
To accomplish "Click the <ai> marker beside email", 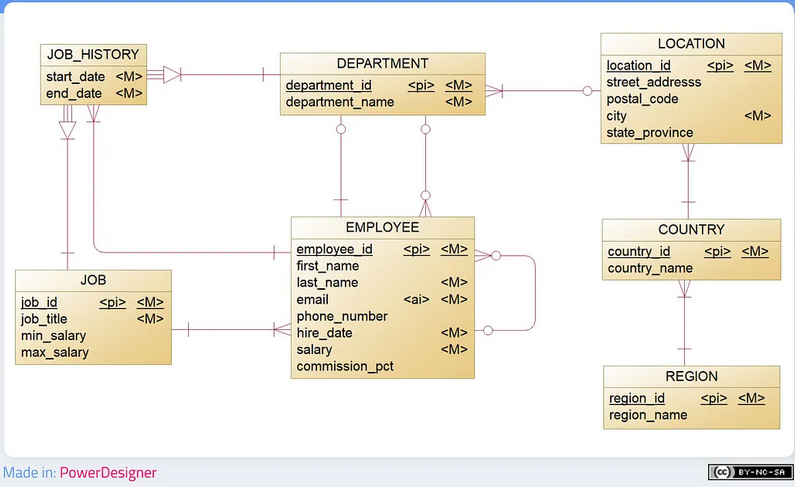I will point(416,299).
